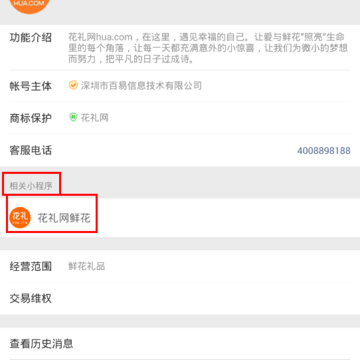Open the 经营范围 row
This screenshot has height=360, width=360.
click(x=180, y=266)
